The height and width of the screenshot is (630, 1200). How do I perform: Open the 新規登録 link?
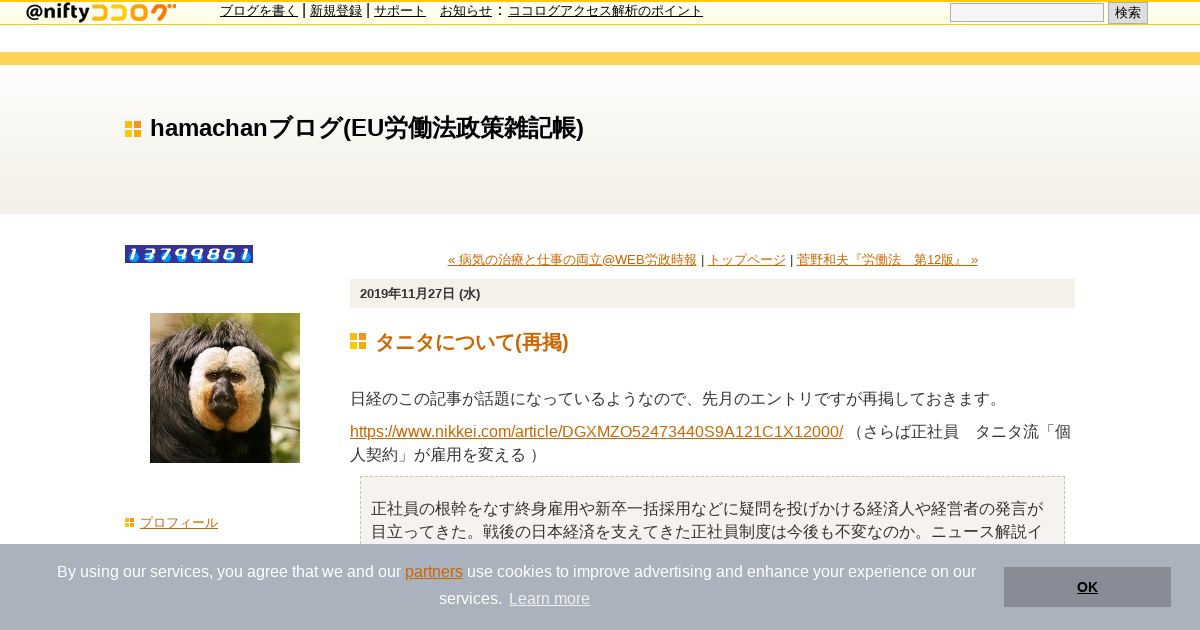coord(336,11)
